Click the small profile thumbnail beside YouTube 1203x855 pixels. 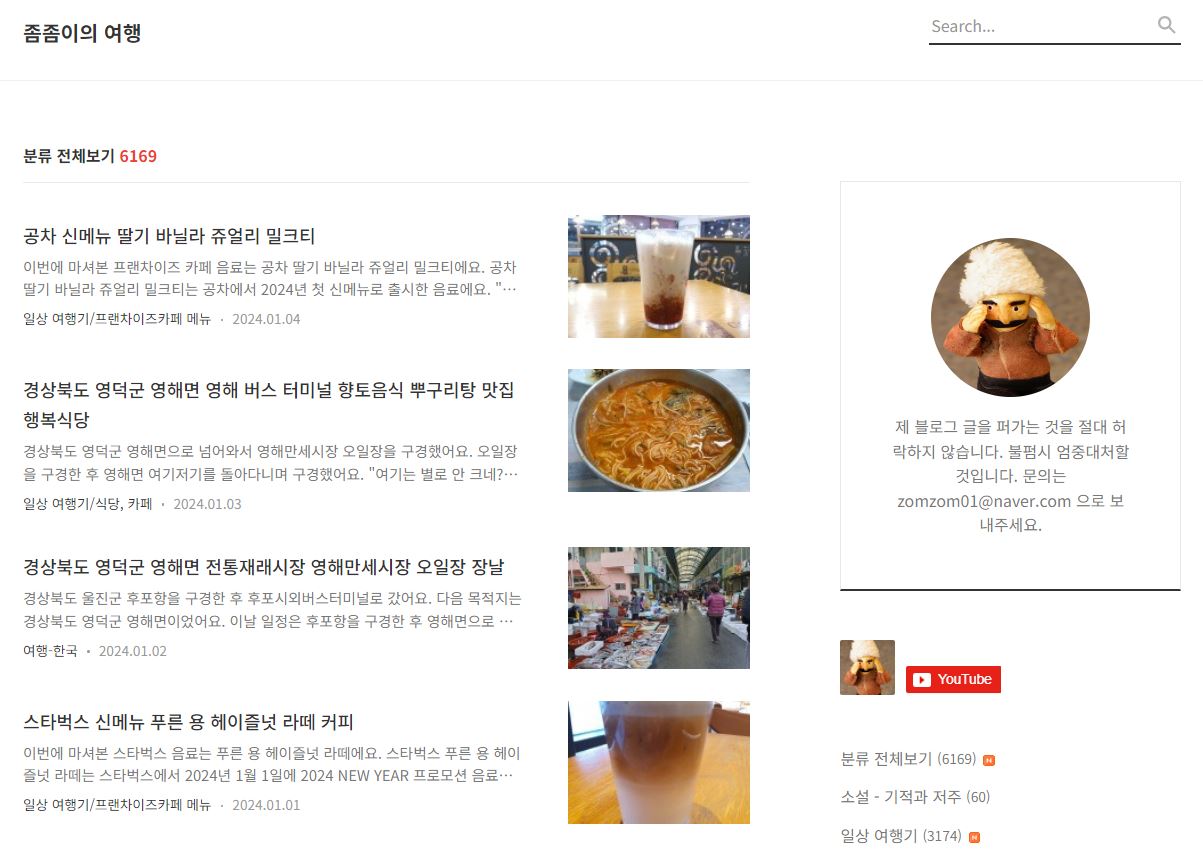click(x=867, y=667)
